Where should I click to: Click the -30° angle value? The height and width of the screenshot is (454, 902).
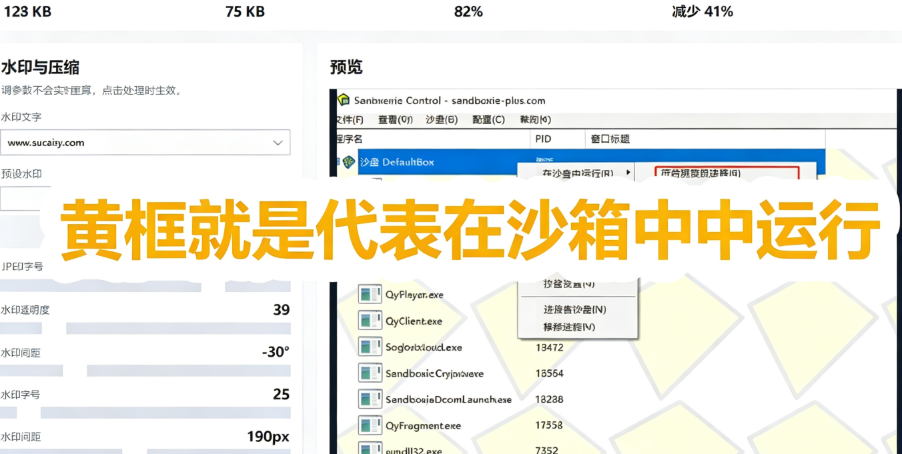pos(276,352)
